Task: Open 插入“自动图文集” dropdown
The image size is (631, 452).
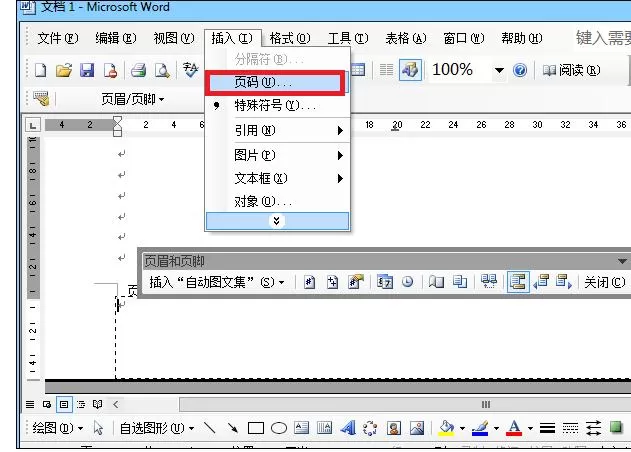Action: [217, 282]
